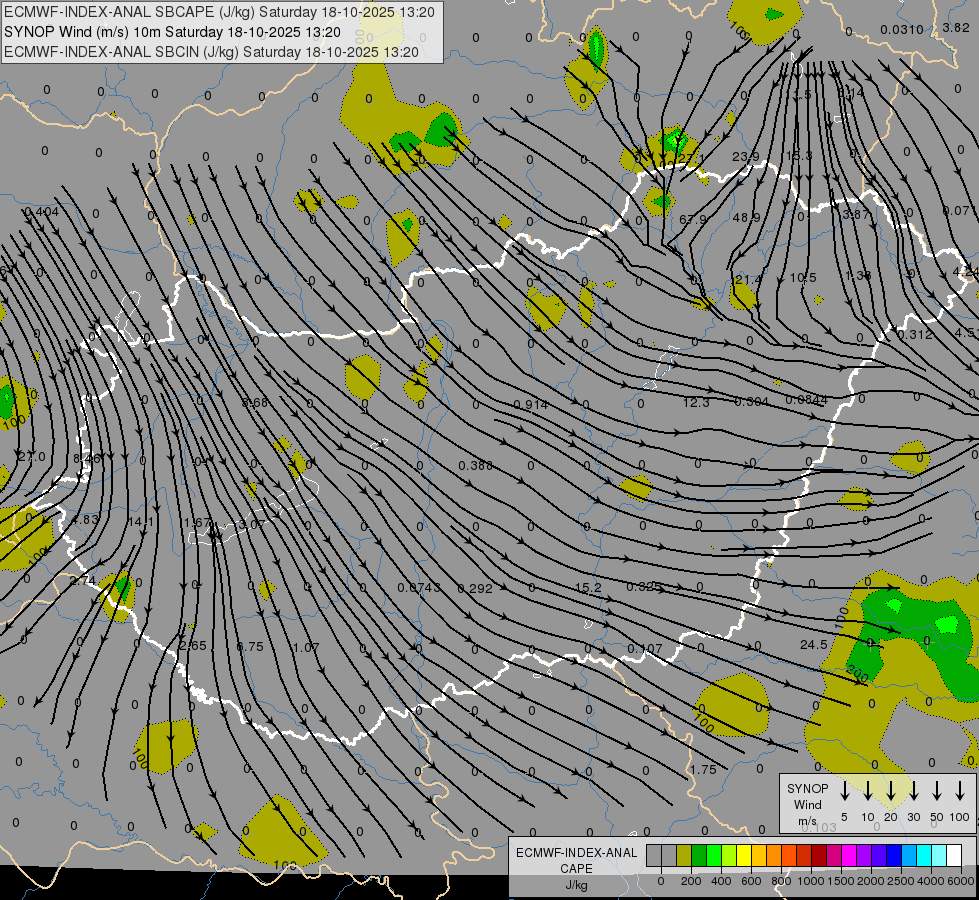Click the 48.9 value on the map
This screenshot has width=979, height=900.
tap(746, 217)
